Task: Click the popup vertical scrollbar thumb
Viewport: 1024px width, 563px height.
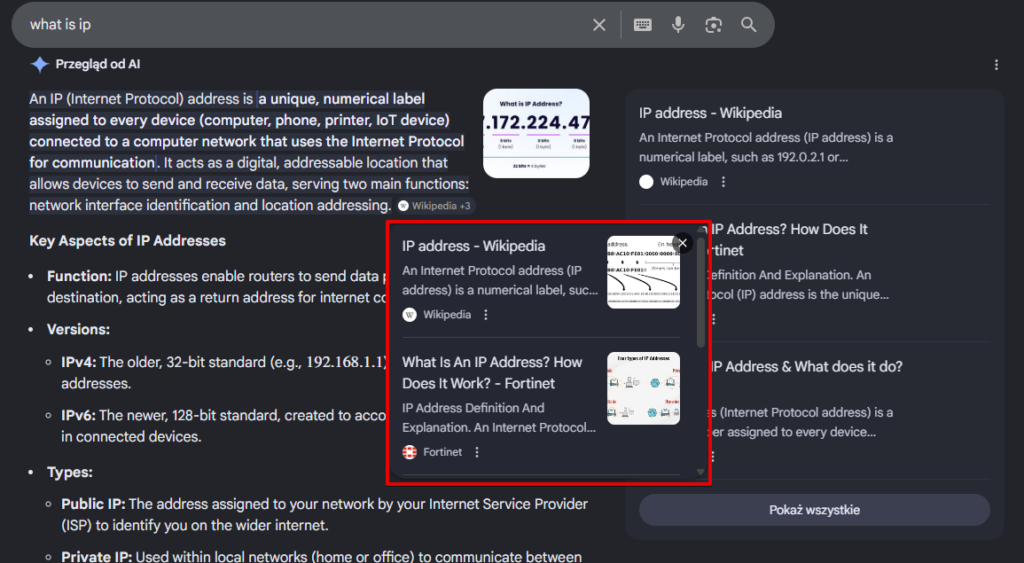Action: [x=701, y=291]
